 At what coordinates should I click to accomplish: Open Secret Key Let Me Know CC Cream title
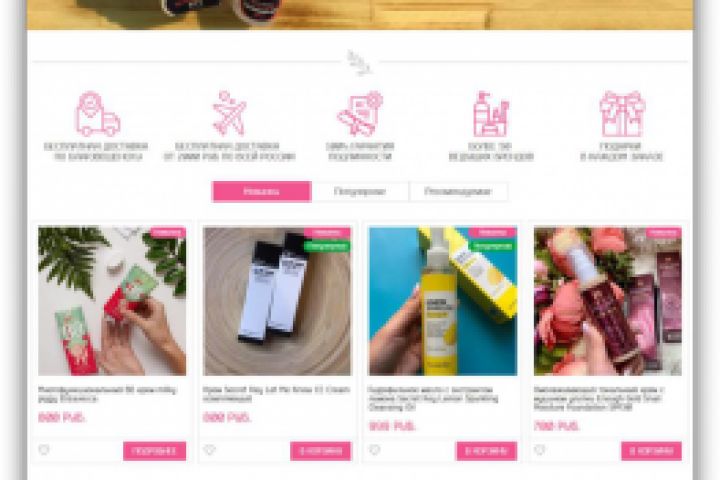click(276, 394)
